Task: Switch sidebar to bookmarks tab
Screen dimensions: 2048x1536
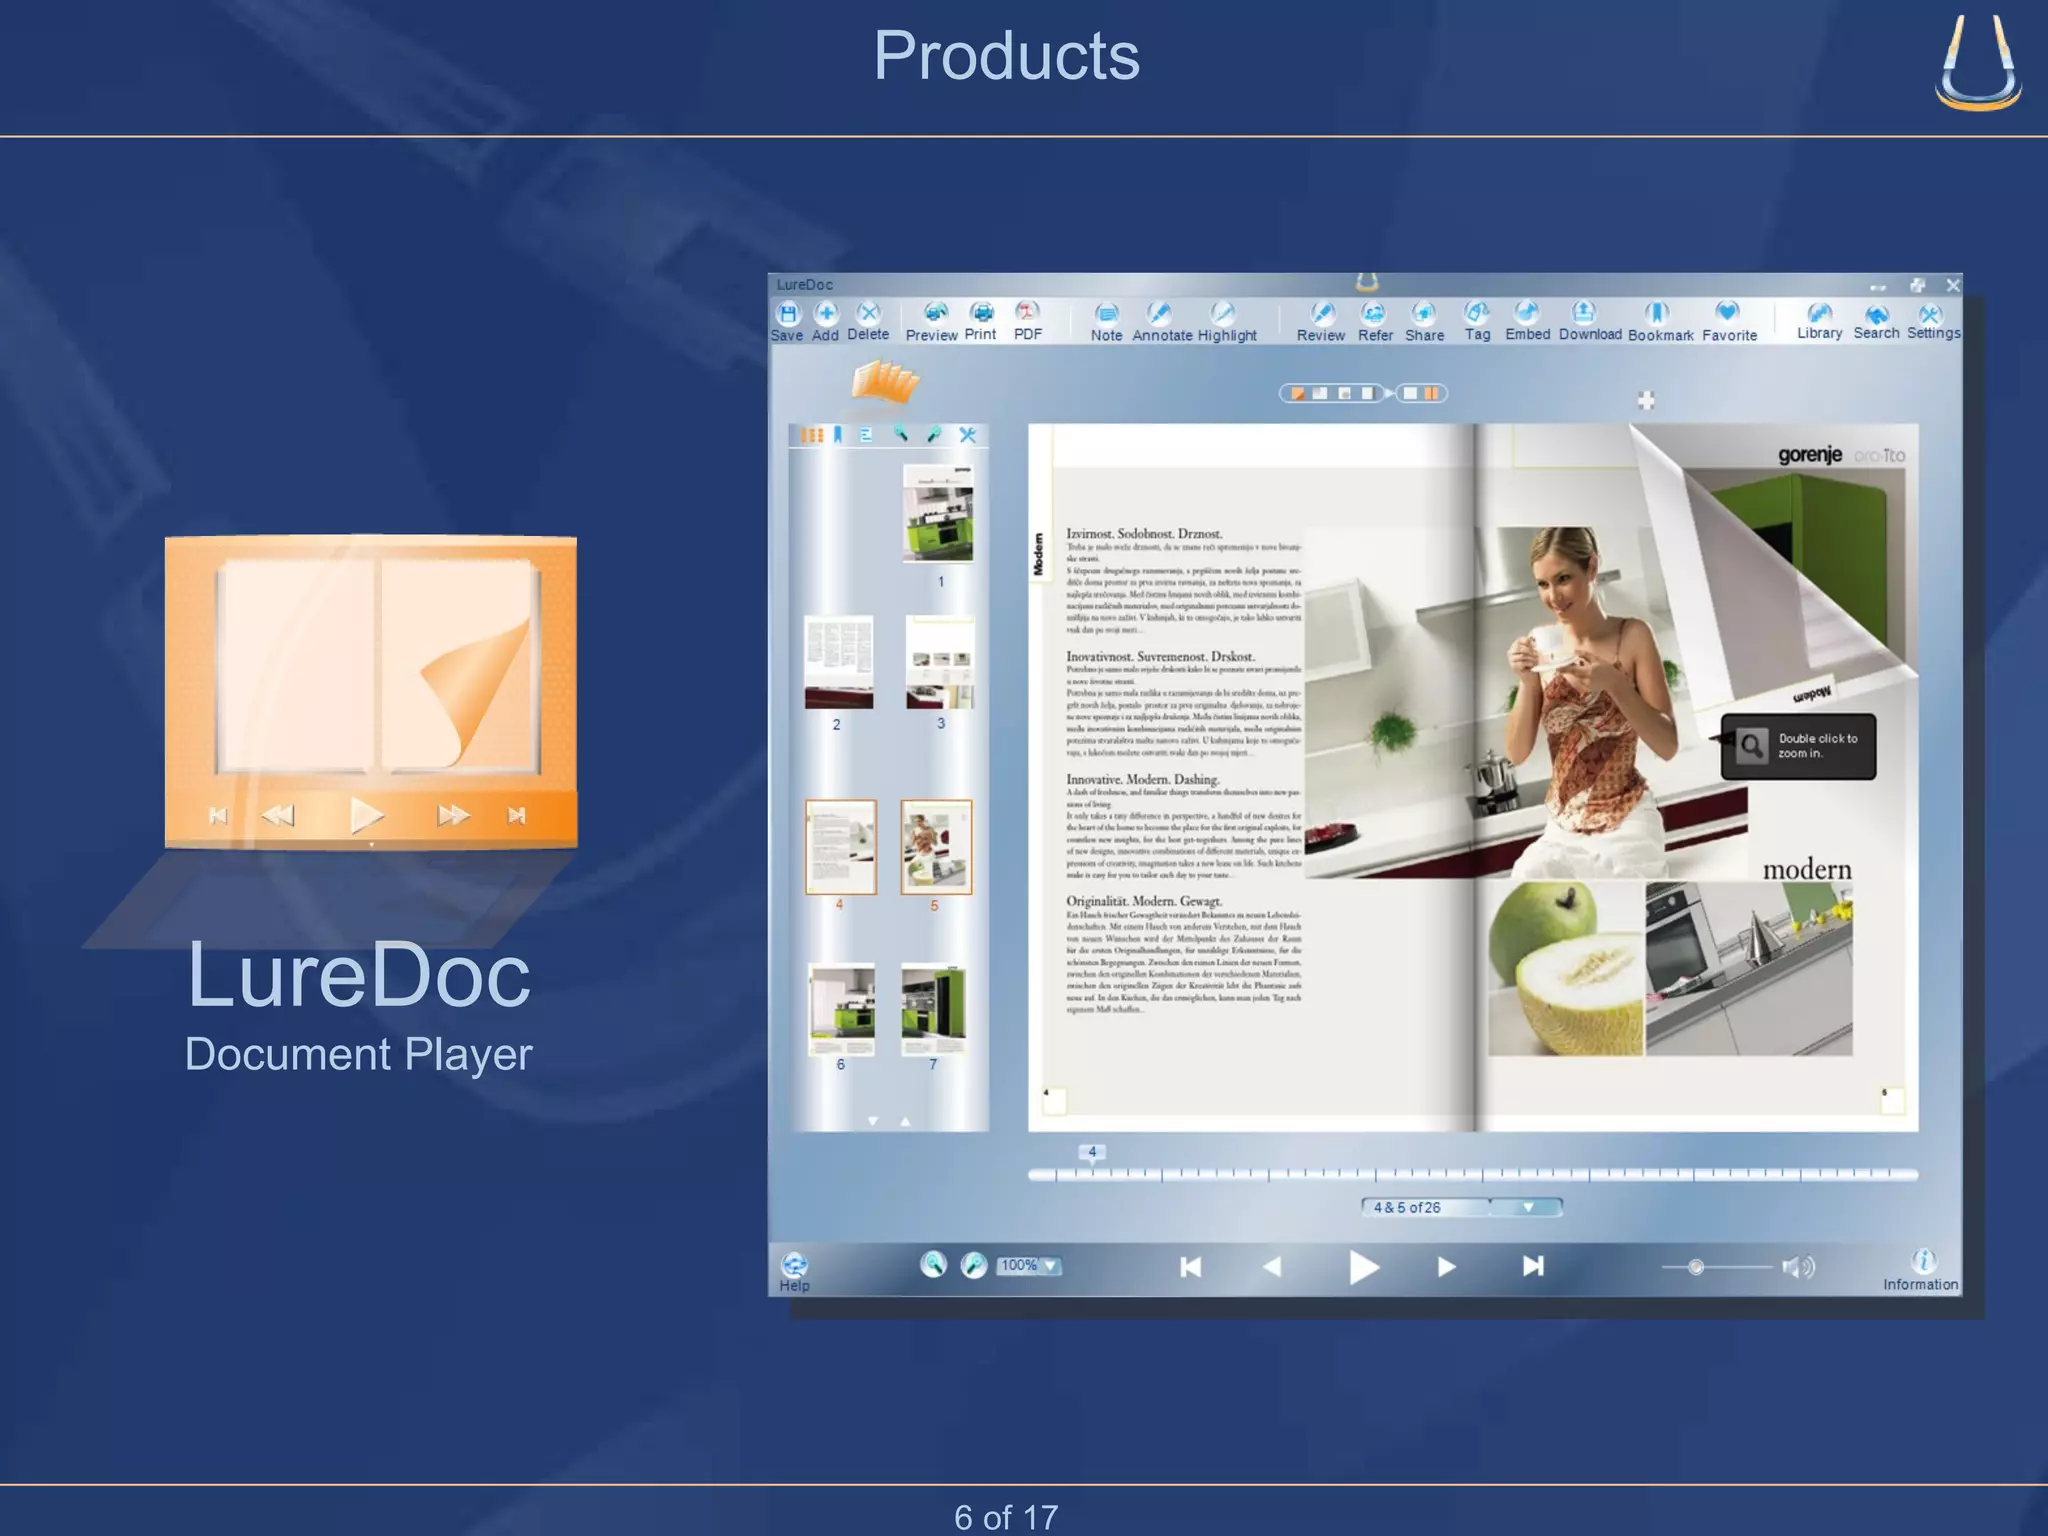Action: coord(838,435)
